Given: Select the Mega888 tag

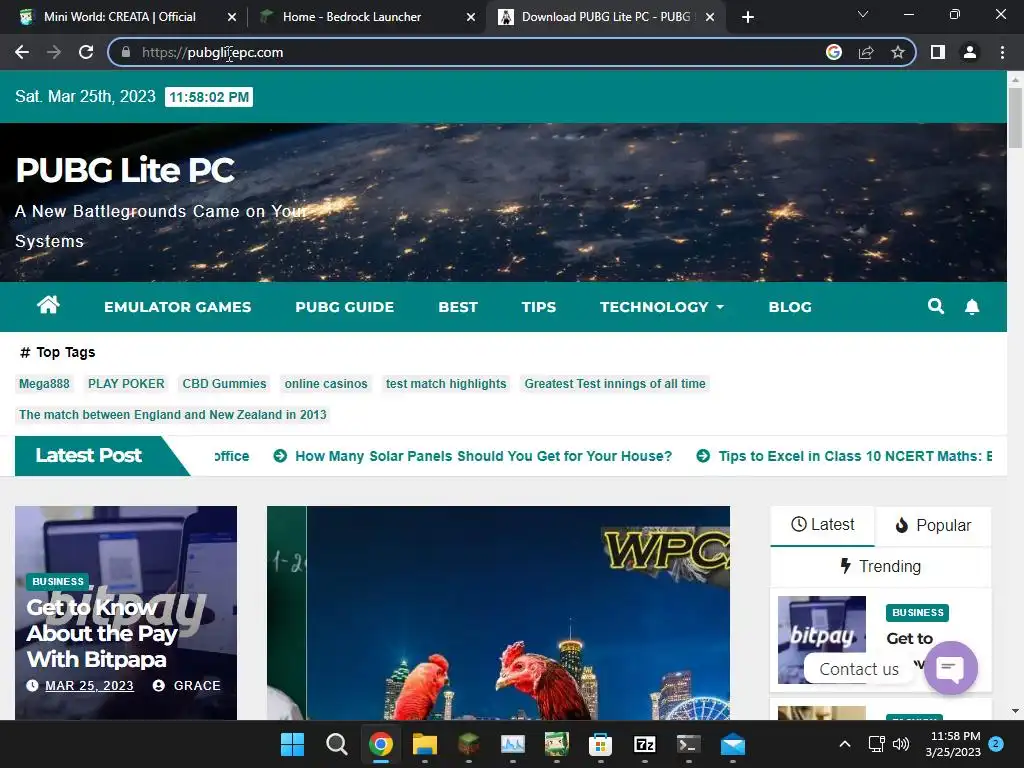Looking at the screenshot, I should [44, 384].
